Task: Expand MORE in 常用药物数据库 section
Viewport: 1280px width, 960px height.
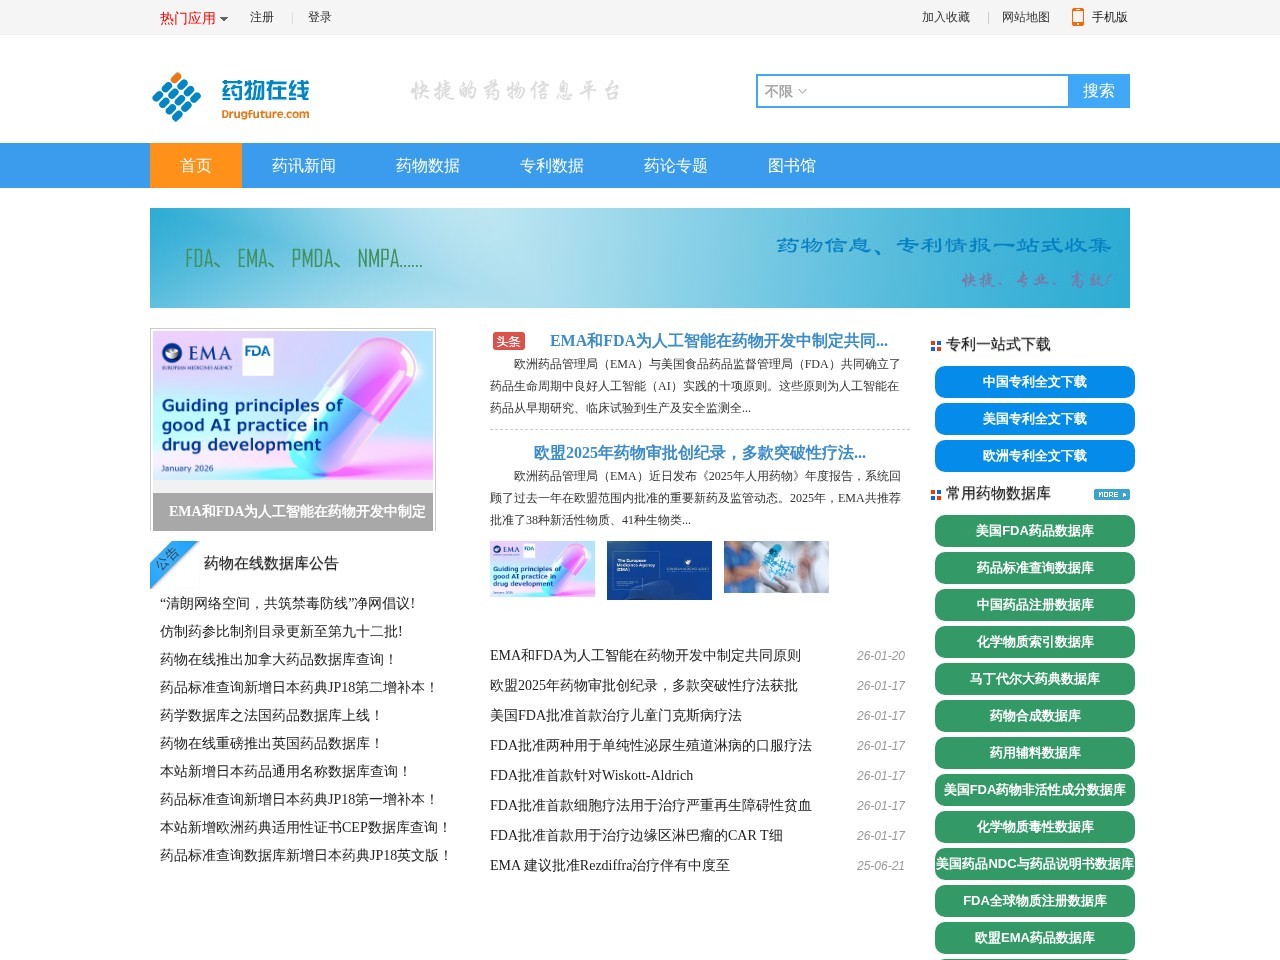Action: tap(1111, 493)
